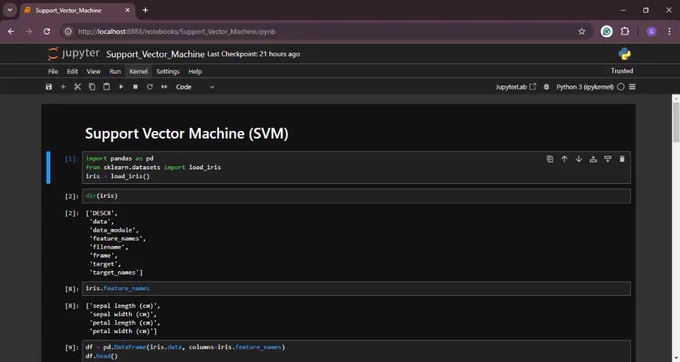
Task: Click the kernel status circle indicator
Action: pyautogui.click(x=621, y=87)
